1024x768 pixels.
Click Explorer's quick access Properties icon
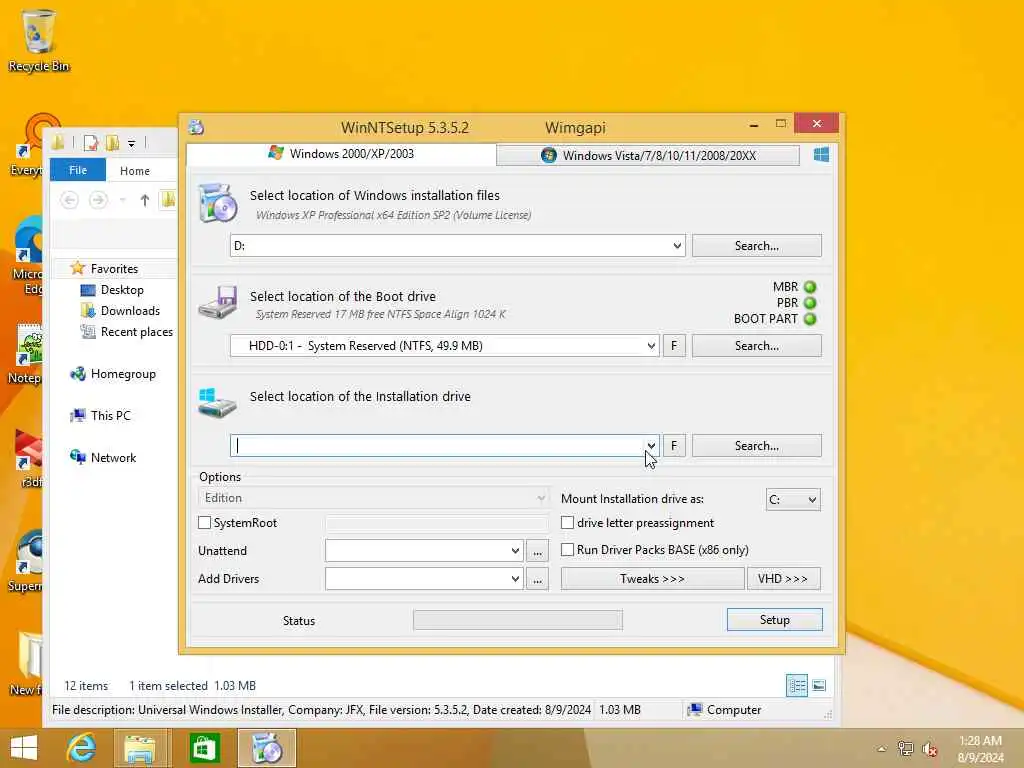(91, 142)
